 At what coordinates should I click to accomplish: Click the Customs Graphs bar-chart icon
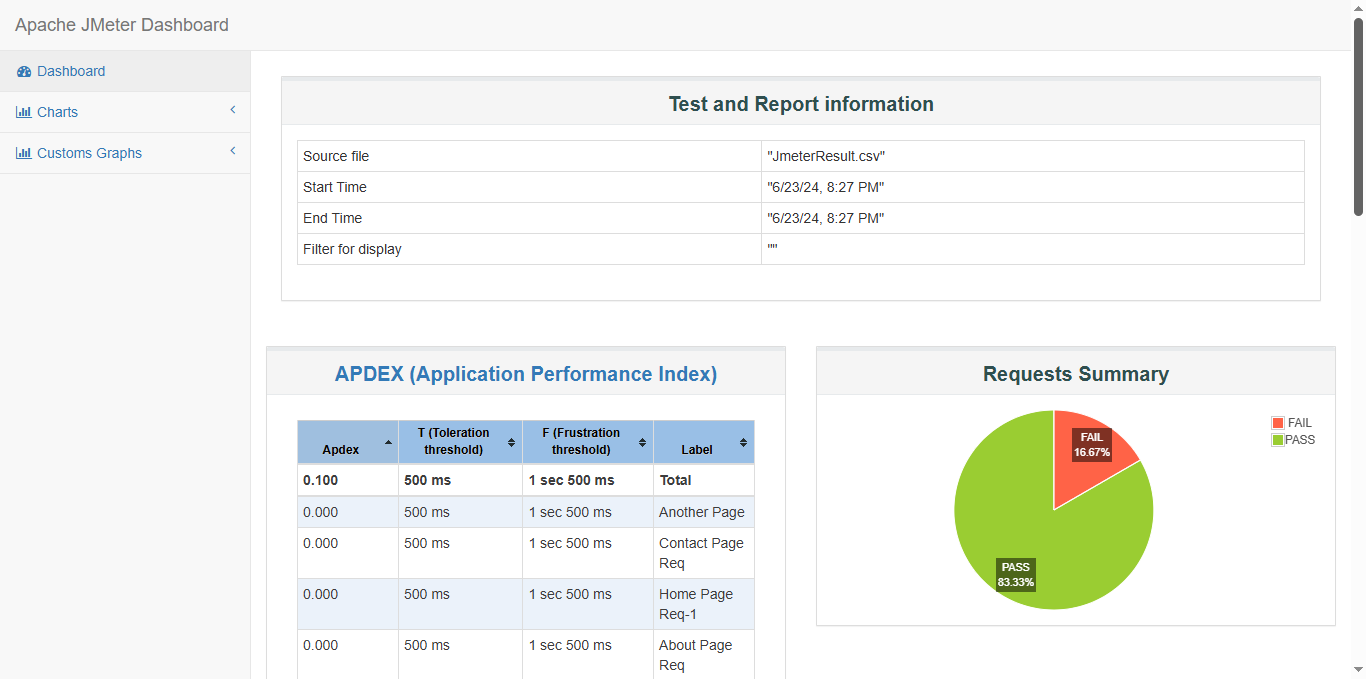[x=24, y=153]
